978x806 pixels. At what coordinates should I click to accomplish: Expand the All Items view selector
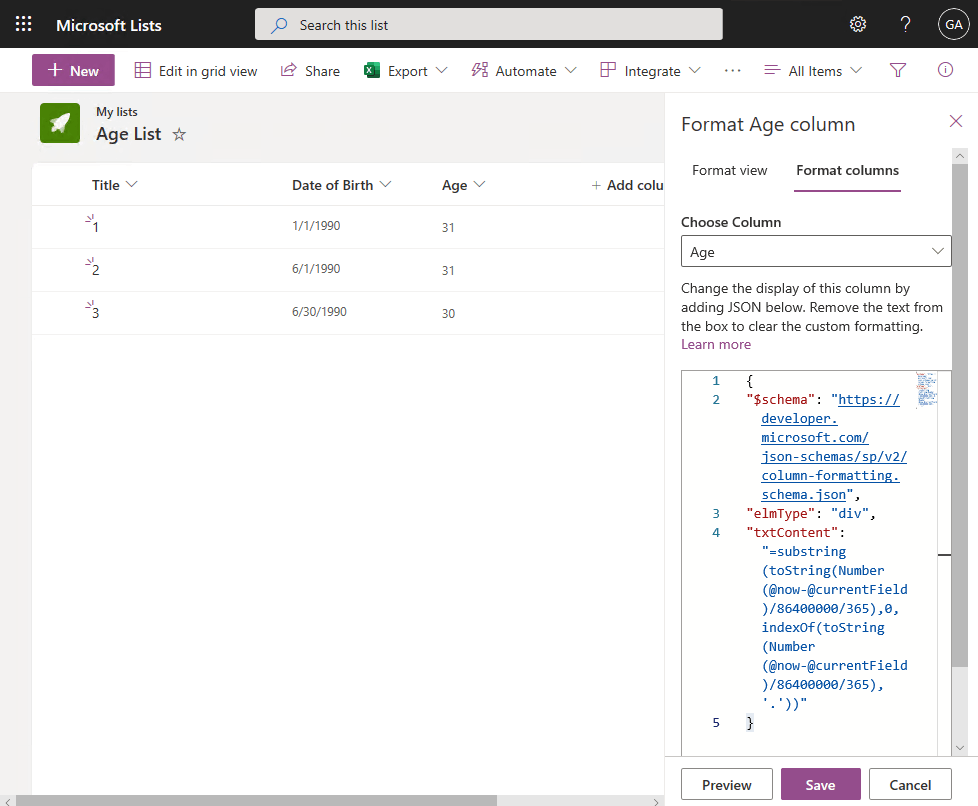pyautogui.click(x=813, y=71)
